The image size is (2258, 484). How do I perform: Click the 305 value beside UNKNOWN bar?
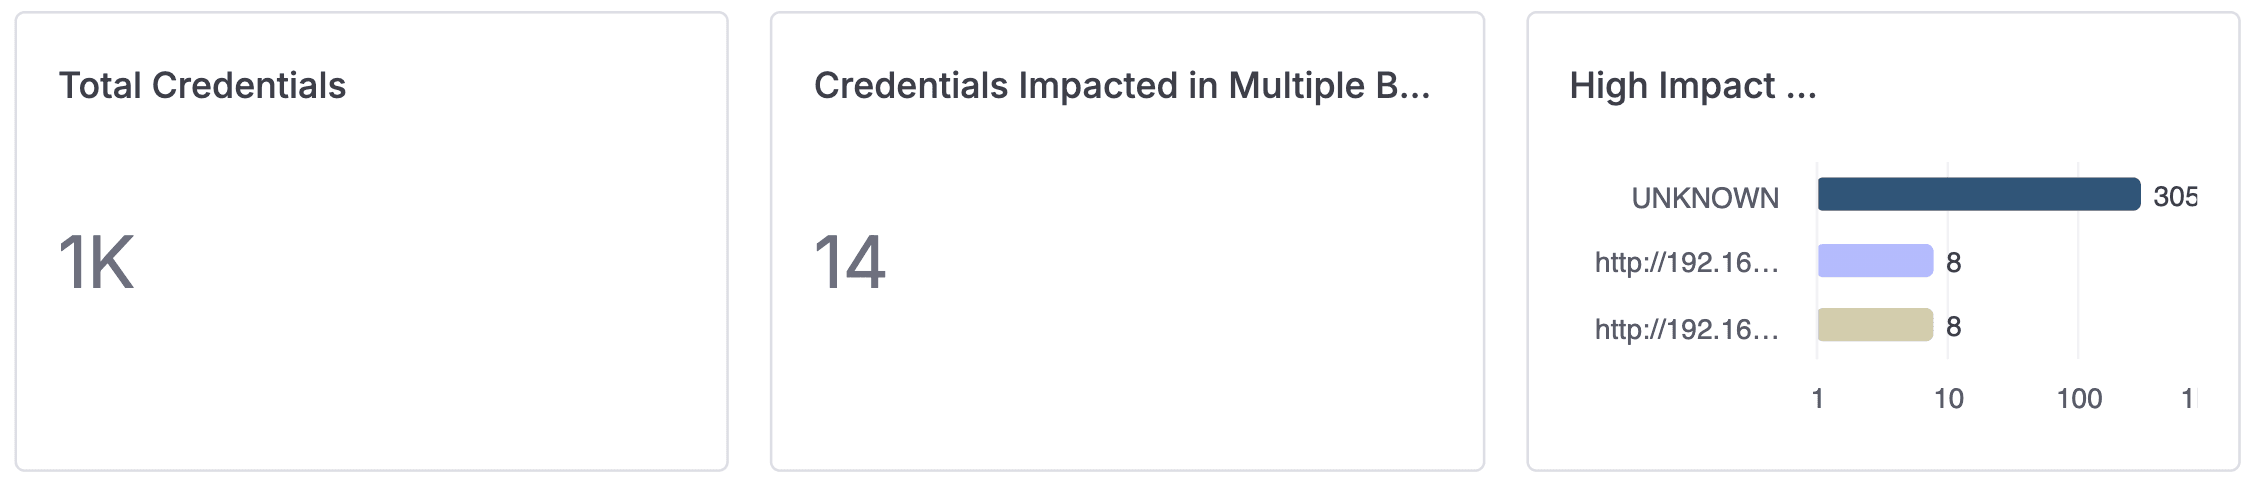[x=2174, y=196]
